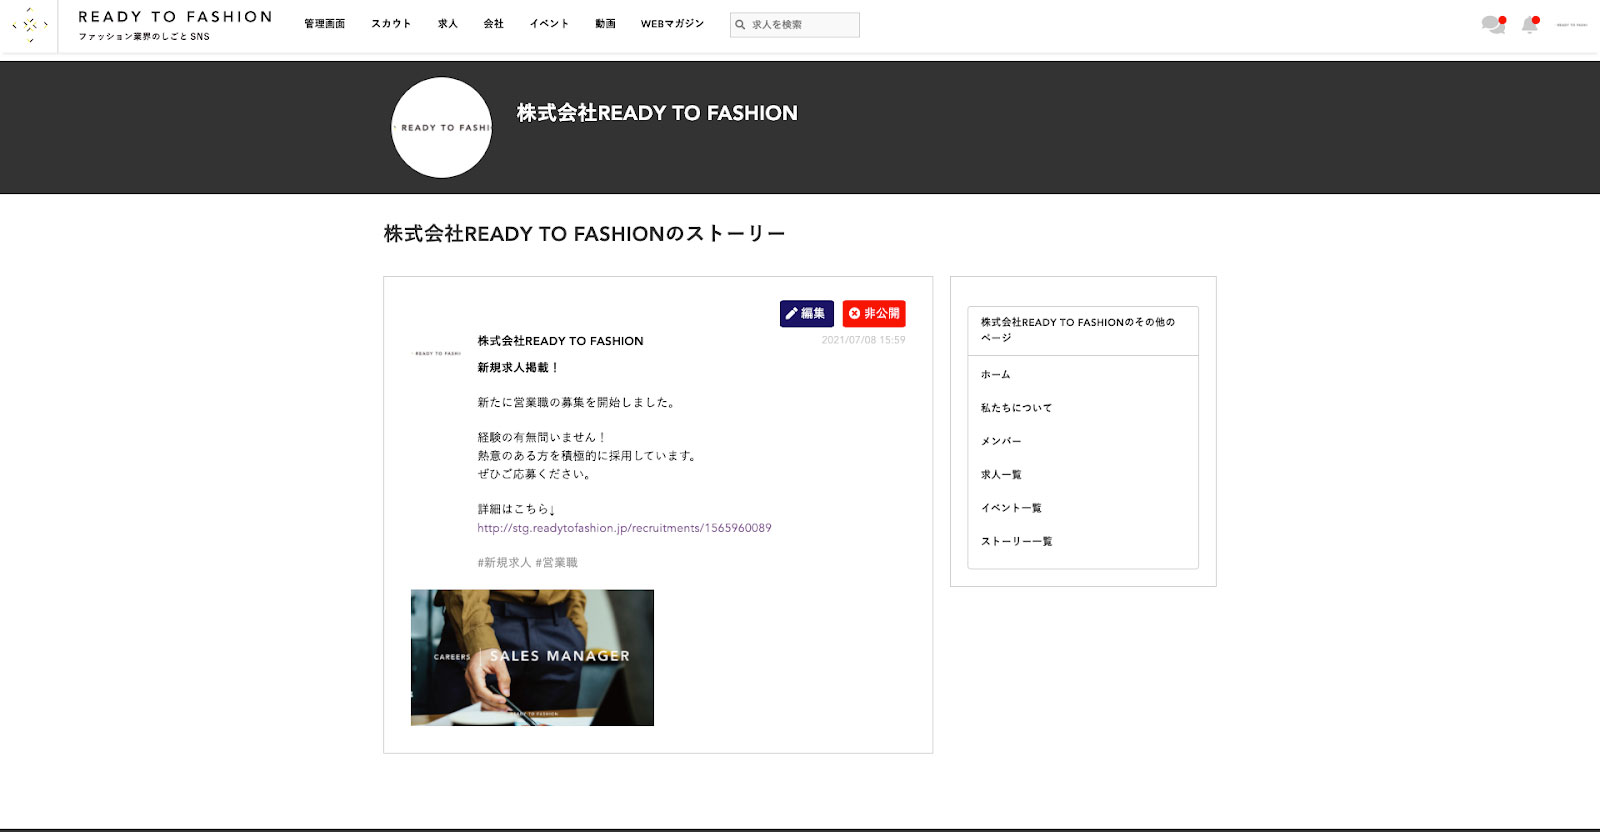This screenshot has width=1600, height=832.
Task: Click the READY TO FASHION header wordmark
Action: [x=175, y=17]
